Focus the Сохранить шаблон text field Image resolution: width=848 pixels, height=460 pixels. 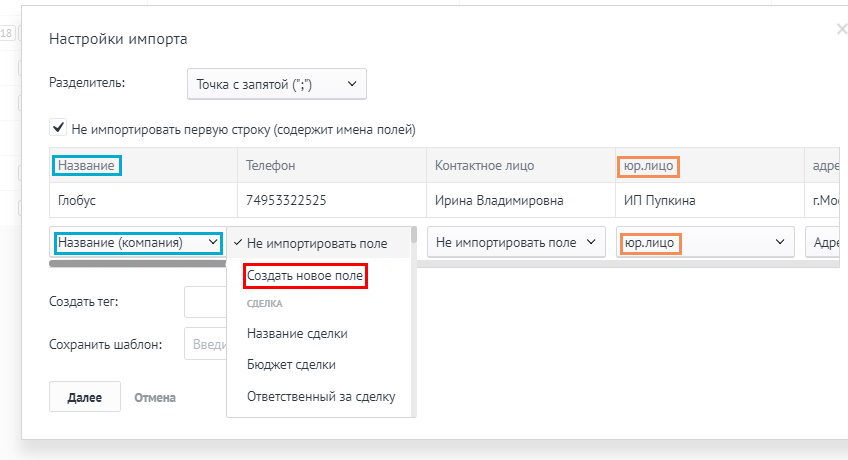click(205, 344)
